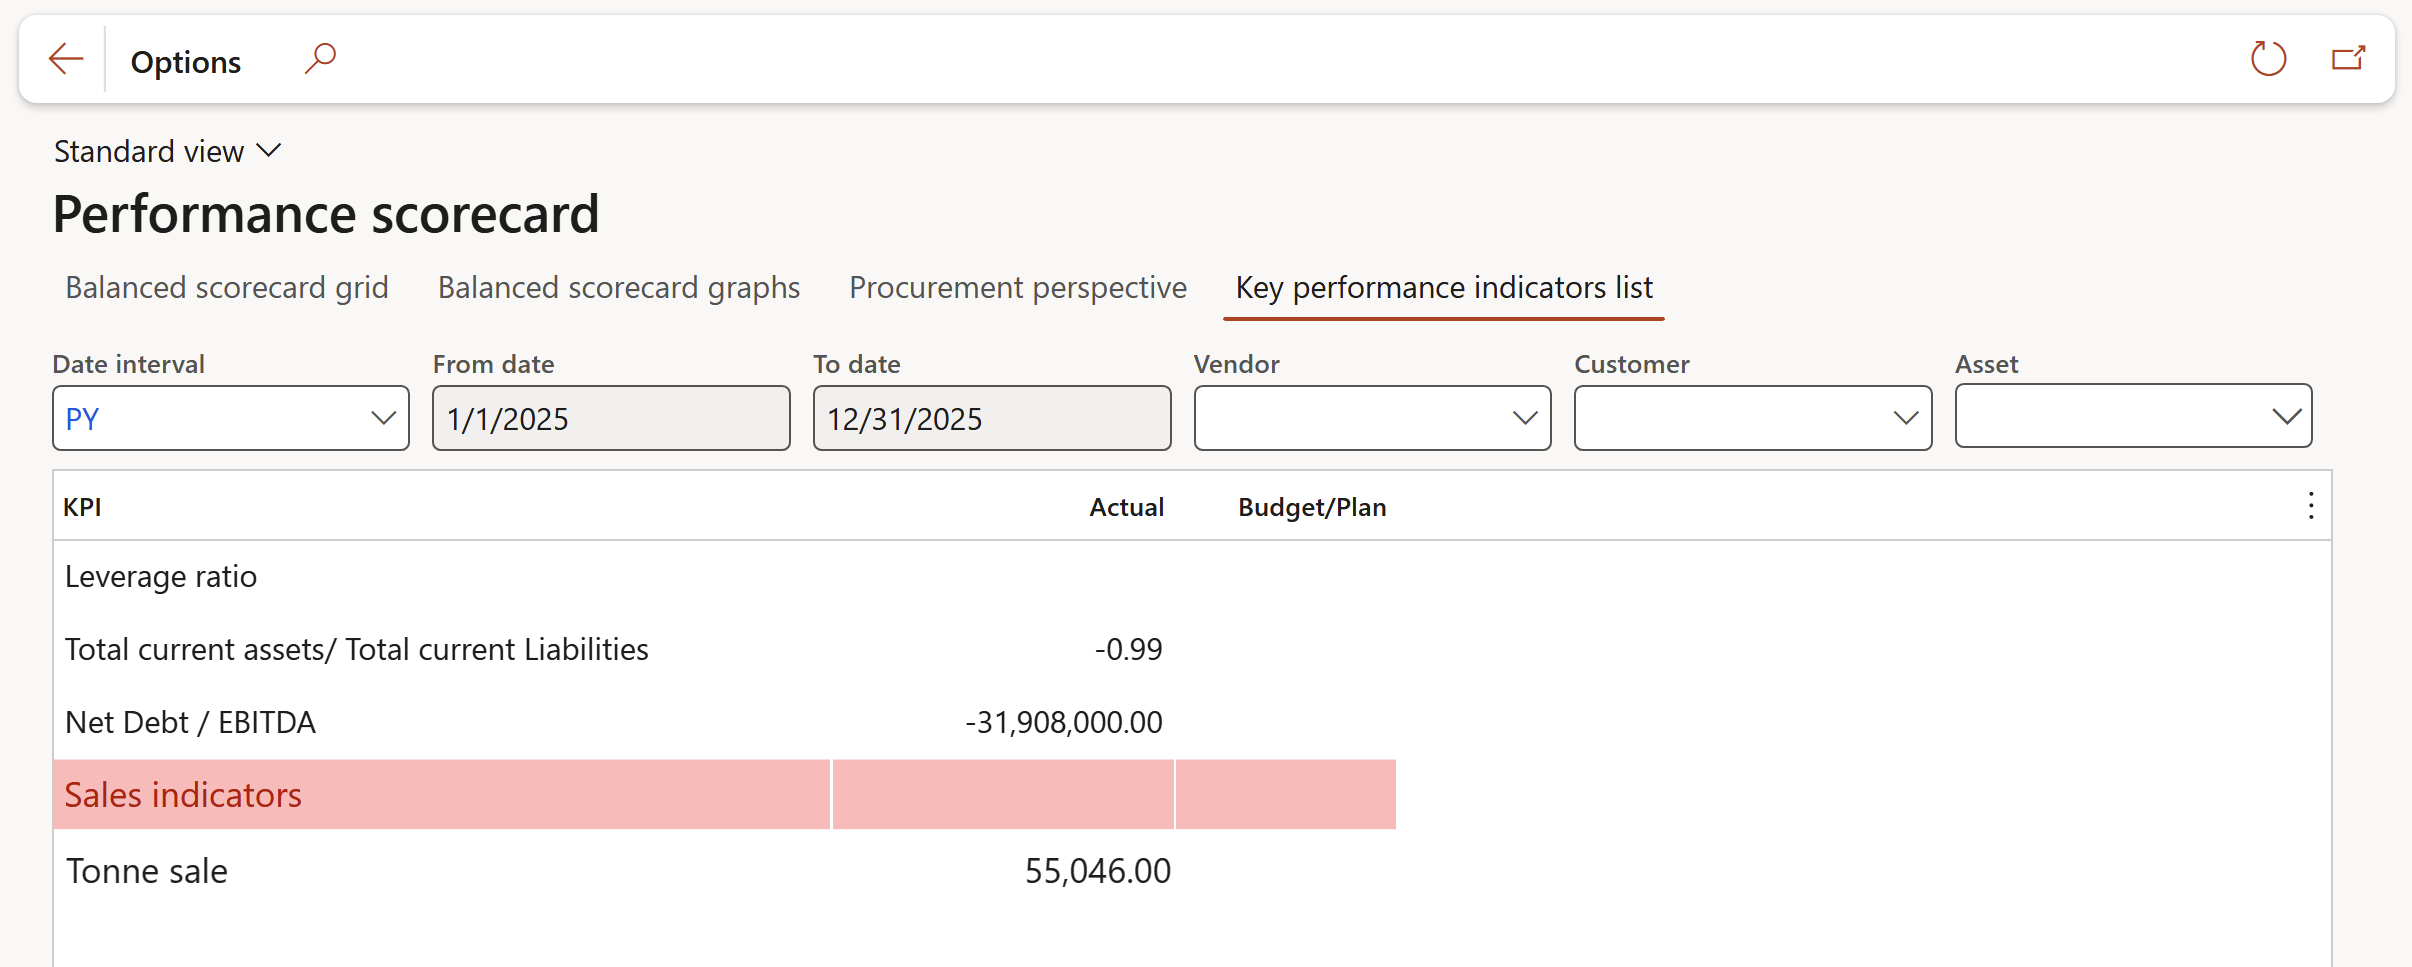
Task: Open page in new window icon
Action: click(x=2348, y=59)
